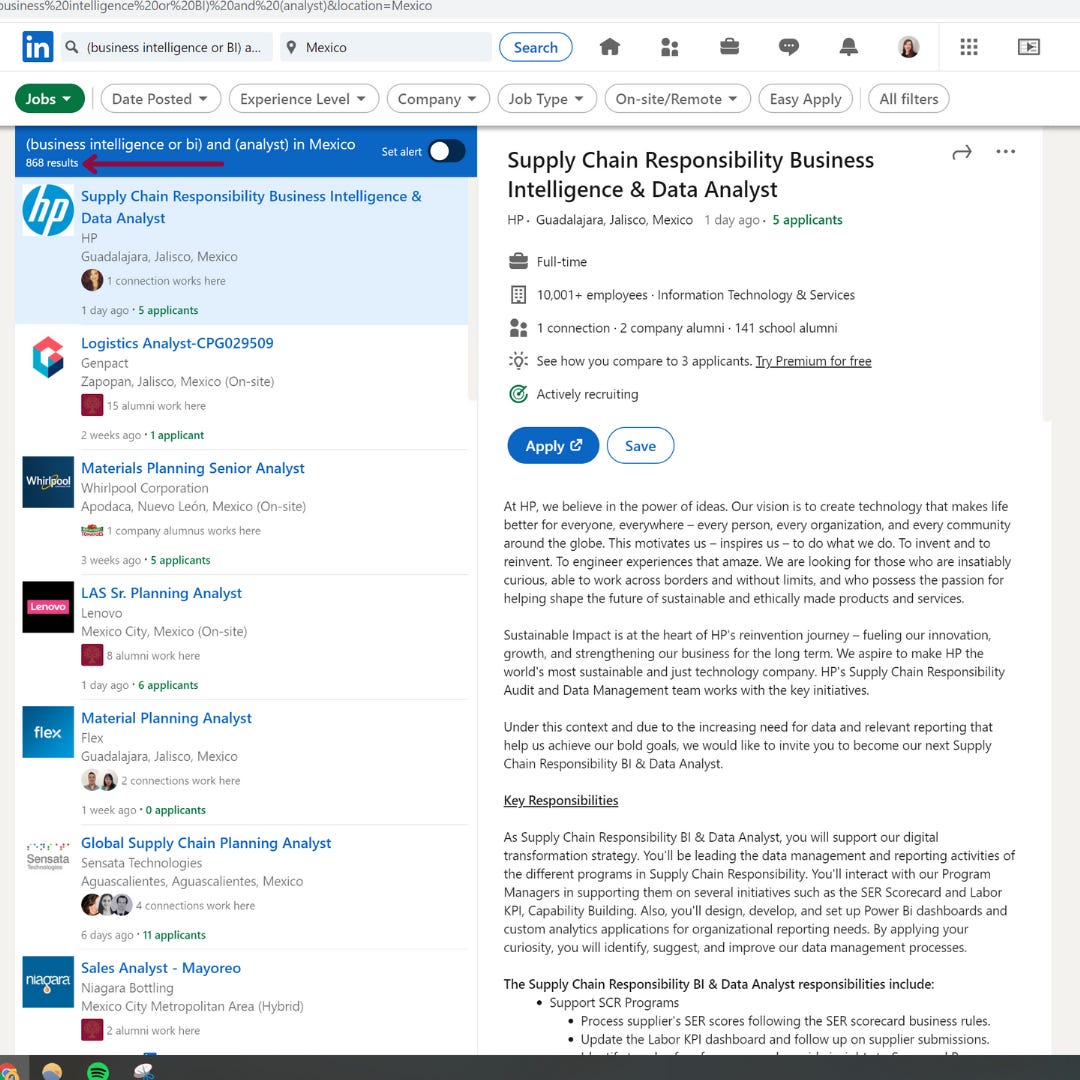Open Global Supply Chain Planning Analyst
Image resolution: width=1080 pixels, height=1080 pixels.
point(206,843)
